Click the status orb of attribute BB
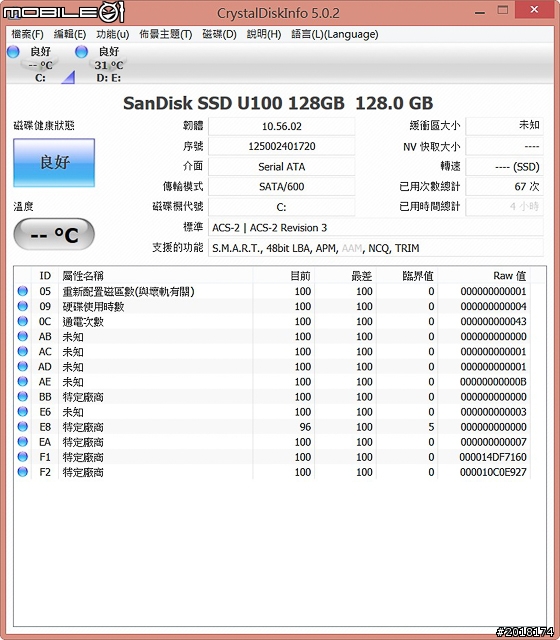The height and width of the screenshot is (640, 560). [x=23, y=397]
